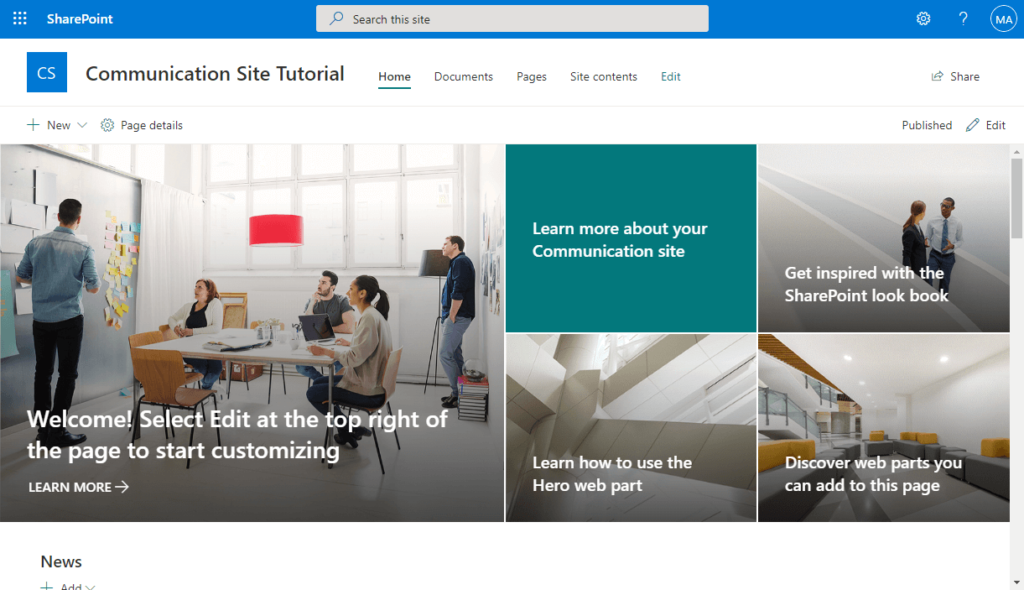
Task: Open the Documents navigation item
Action: 464,76
